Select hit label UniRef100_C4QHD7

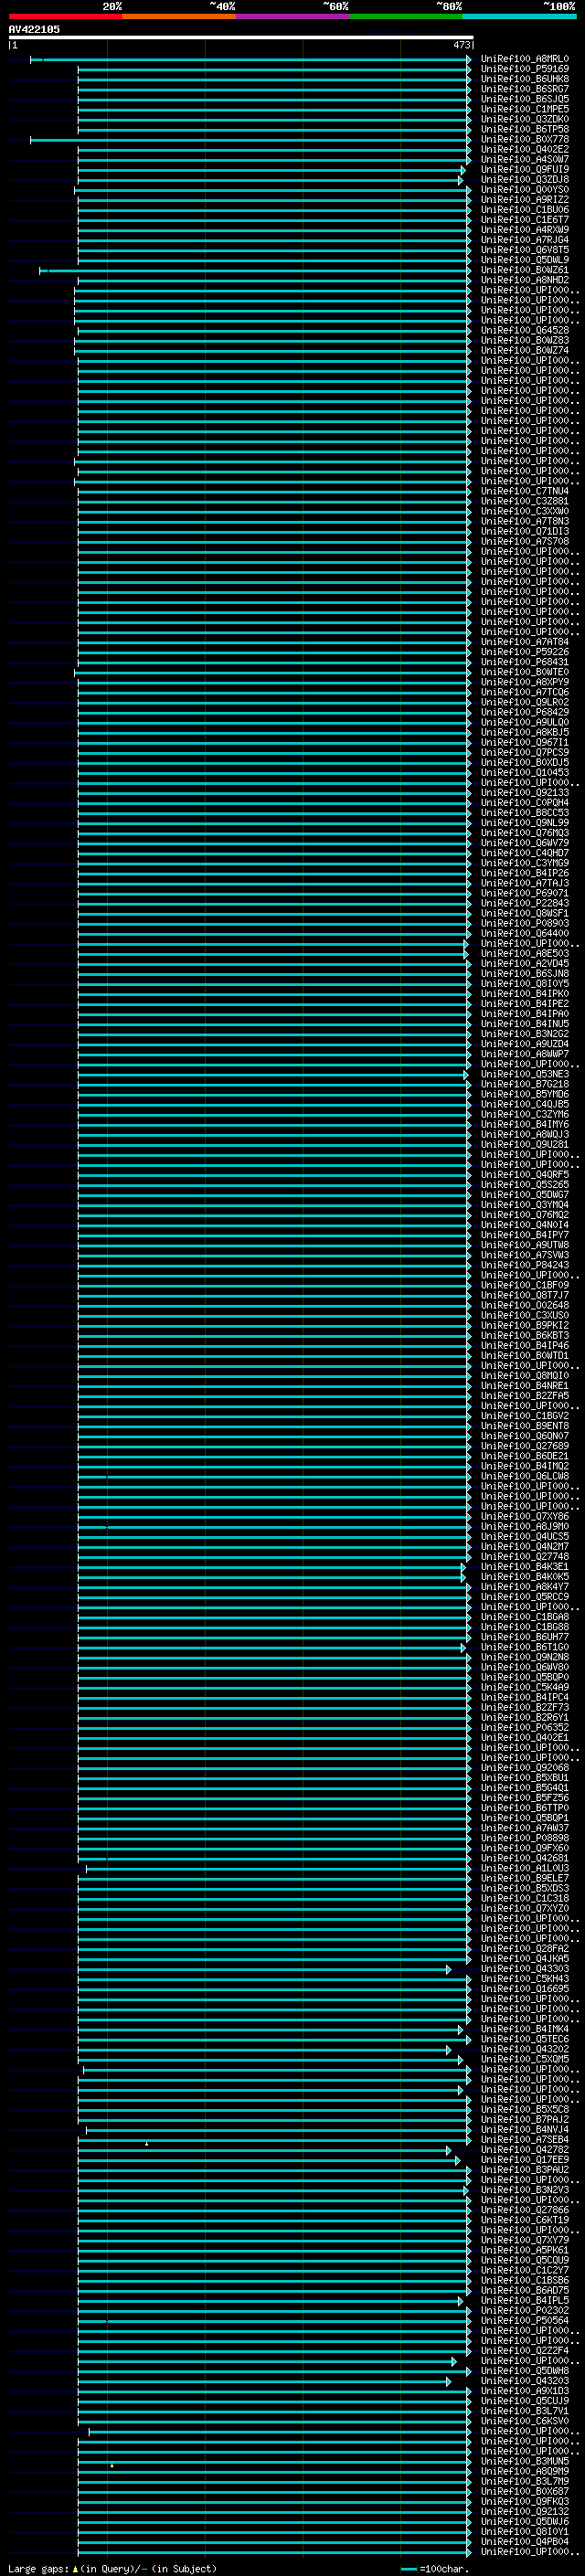524,853
